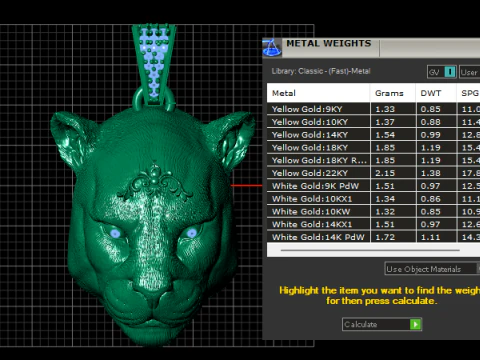Select the Yellow Gold:10KY row
This screenshot has height=360, width=480.
[373, 122]
